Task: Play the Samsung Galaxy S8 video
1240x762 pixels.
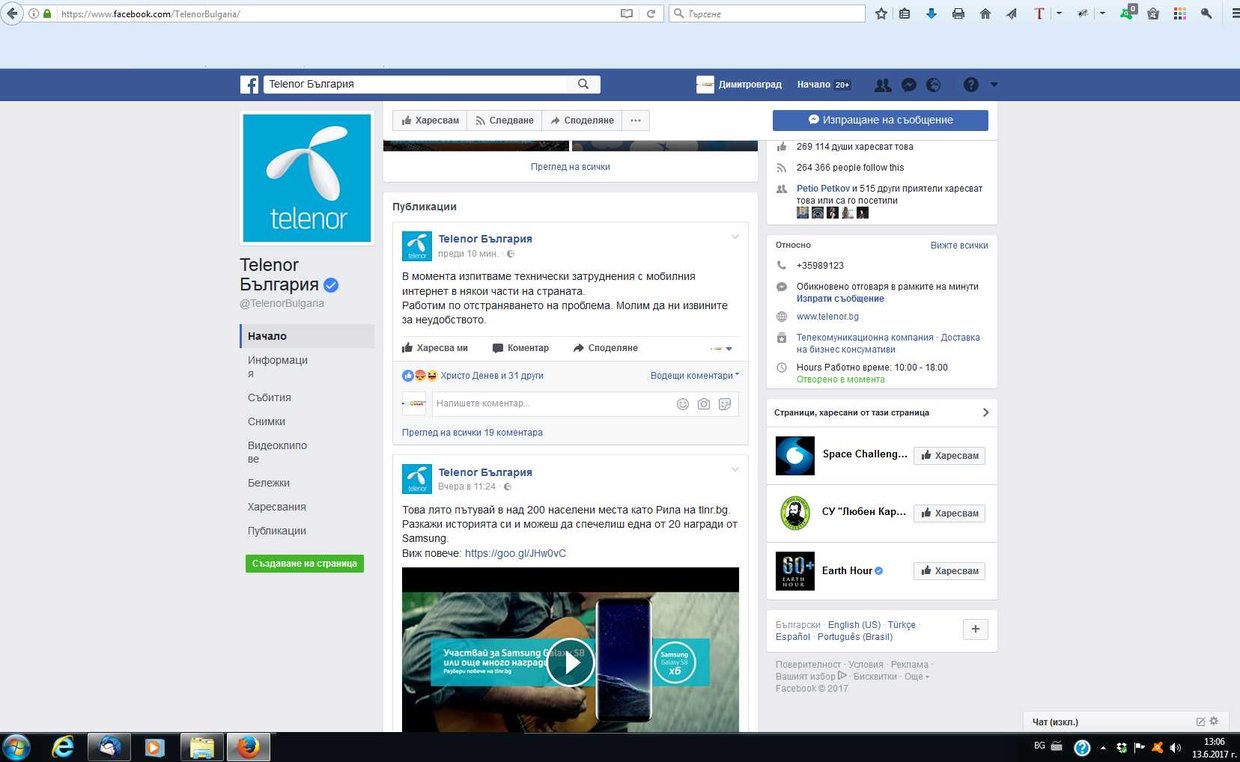Action: click(x=570, y=662)
